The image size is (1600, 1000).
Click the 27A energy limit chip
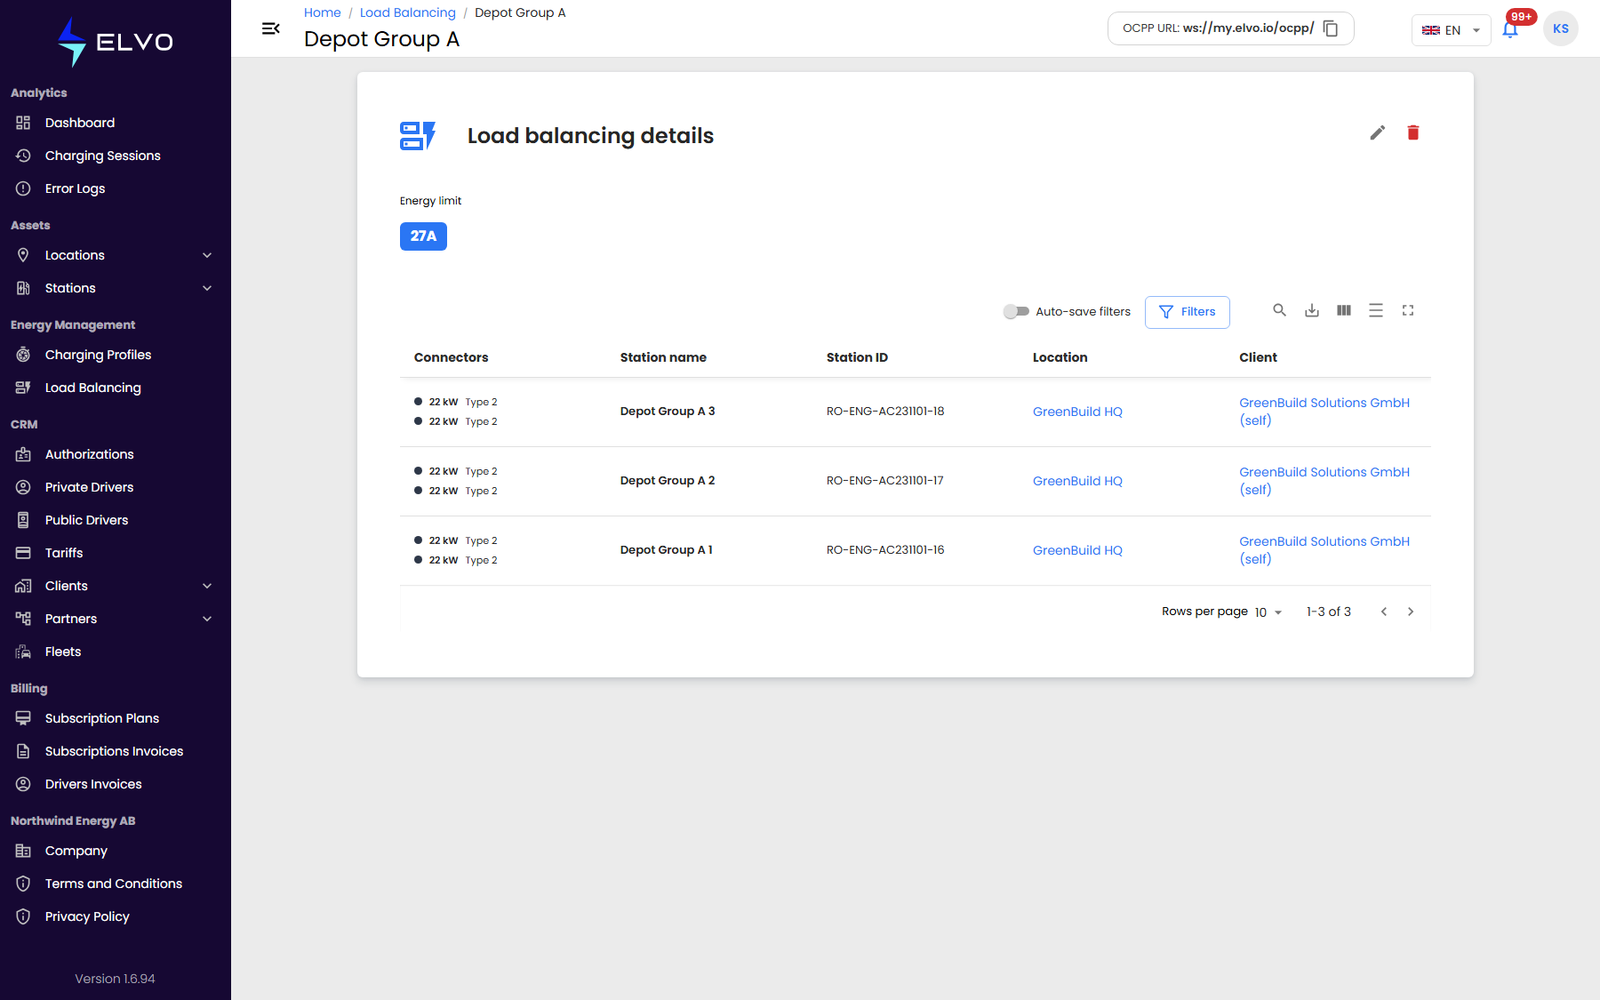point(423,236)
